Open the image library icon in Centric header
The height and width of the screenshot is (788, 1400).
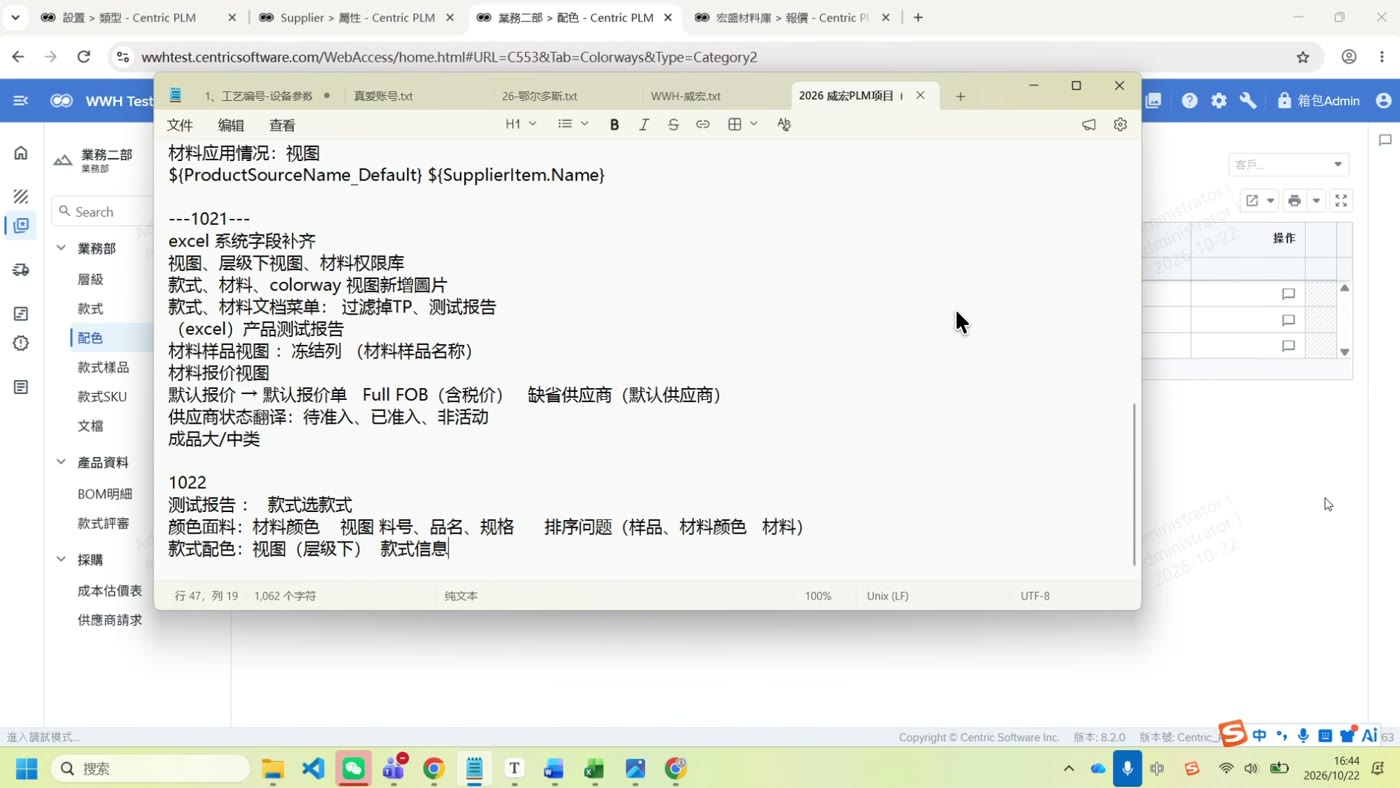(1154, 101)
